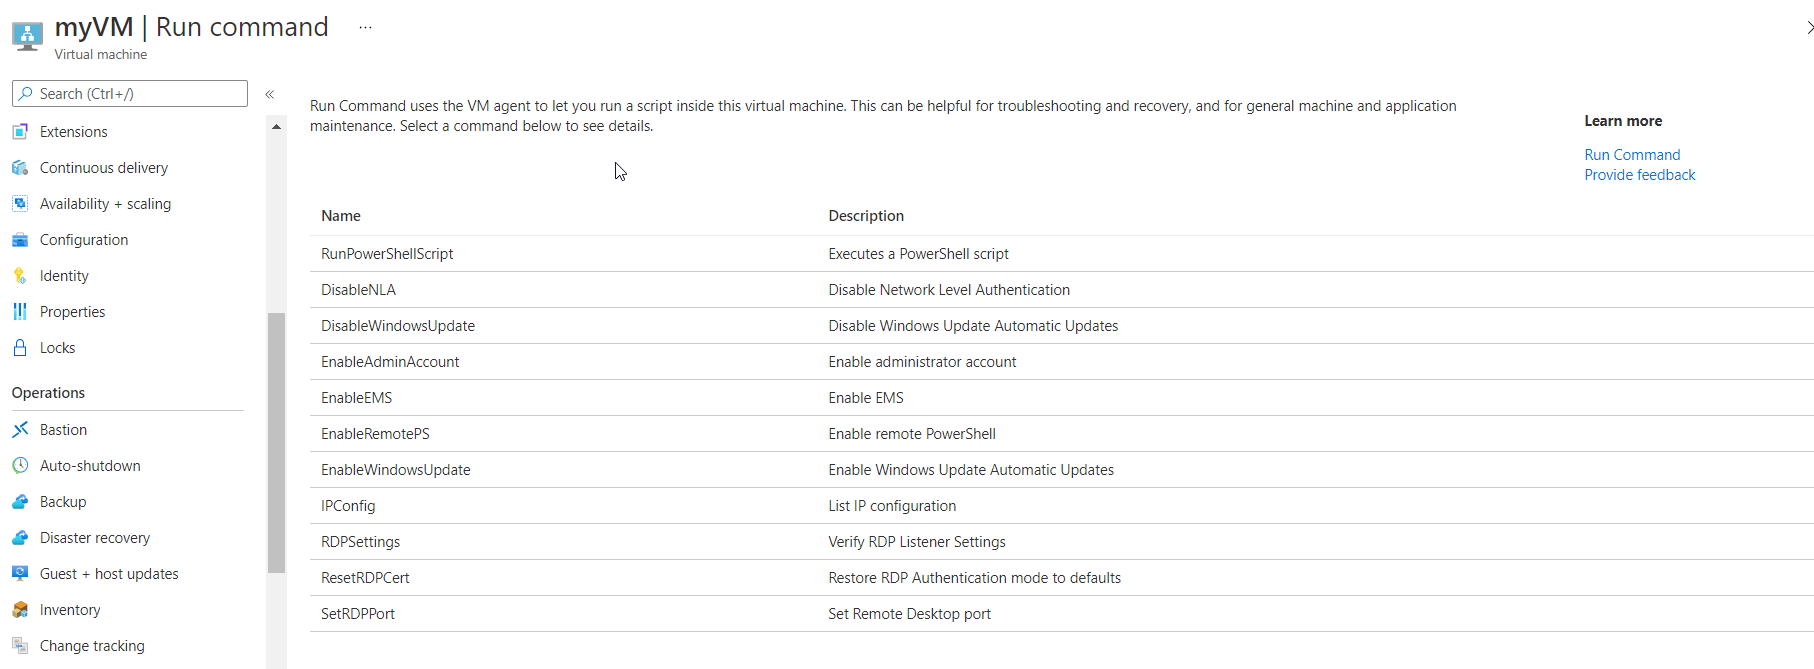The width and height of the screenshot is (1814, 669).
Task: Connect using Bastion
Action: pyautogui.click(x=62, y=429)
